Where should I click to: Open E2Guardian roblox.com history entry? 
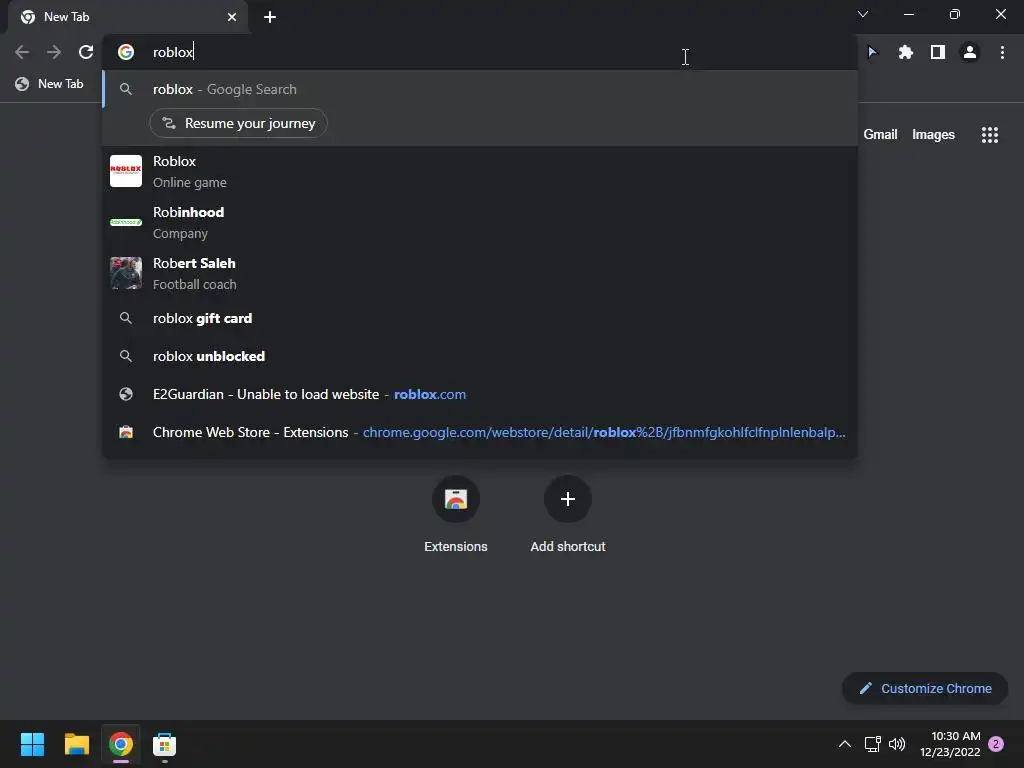click(x=480, y=394)
